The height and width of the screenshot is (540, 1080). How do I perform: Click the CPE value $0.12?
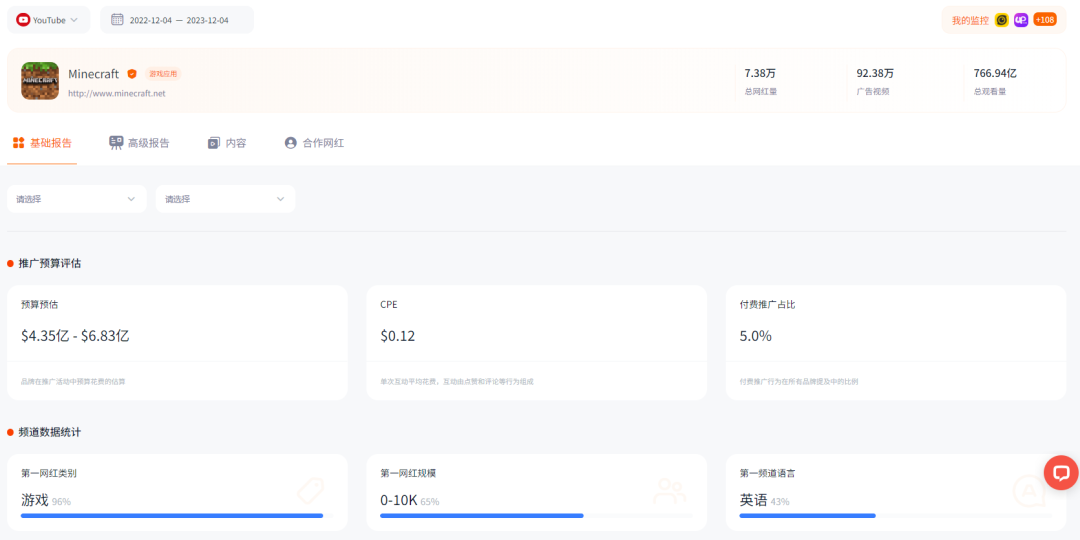pyautogui.click(x=397, y=336)
